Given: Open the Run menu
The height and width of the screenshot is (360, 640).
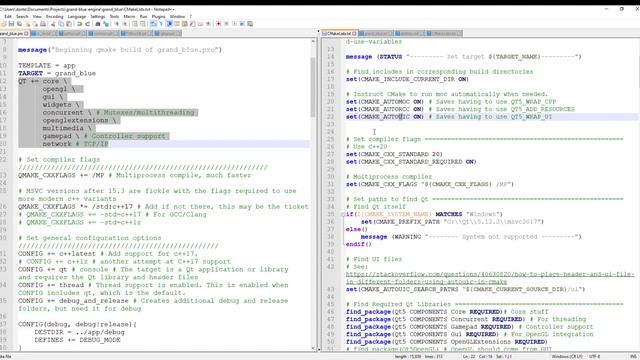Looking at the screenshot, I should coord(143,17).
